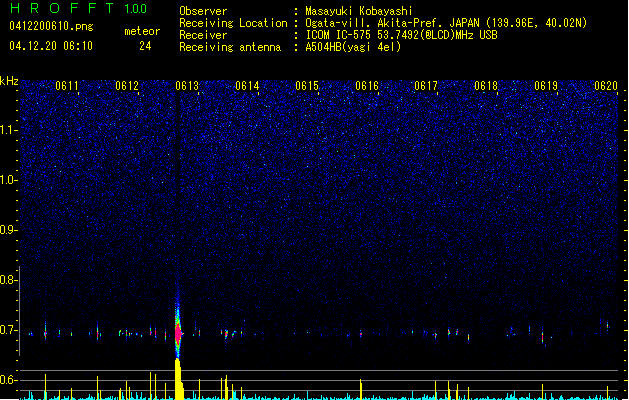
Task: Click the 0.7 kHz axis label
Action: click(9, 330)
